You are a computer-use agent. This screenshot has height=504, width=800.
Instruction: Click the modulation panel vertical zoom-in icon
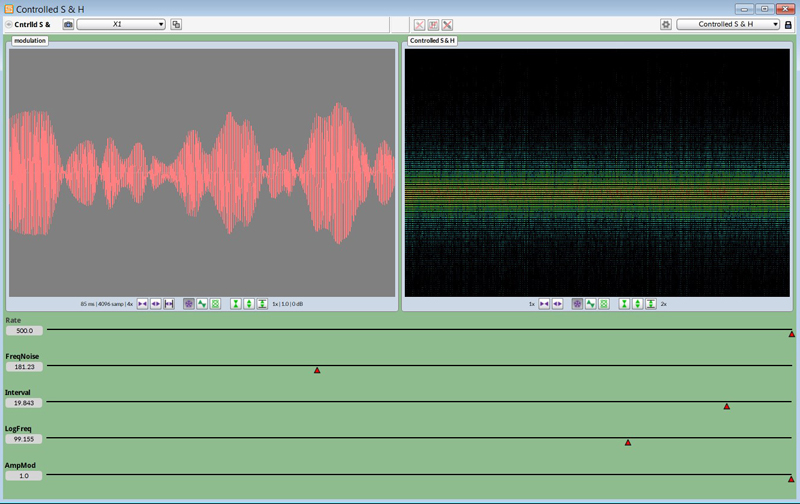pos(236,304)
